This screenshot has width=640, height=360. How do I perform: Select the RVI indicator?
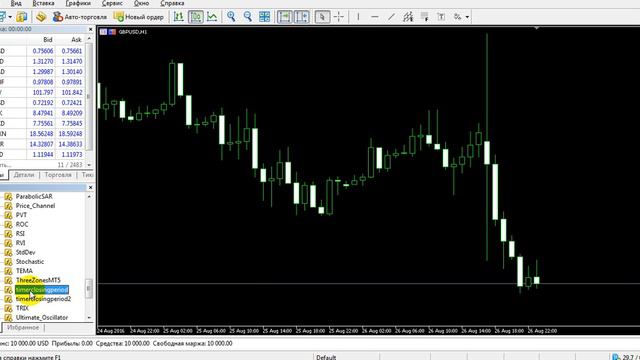pos(20,243)
